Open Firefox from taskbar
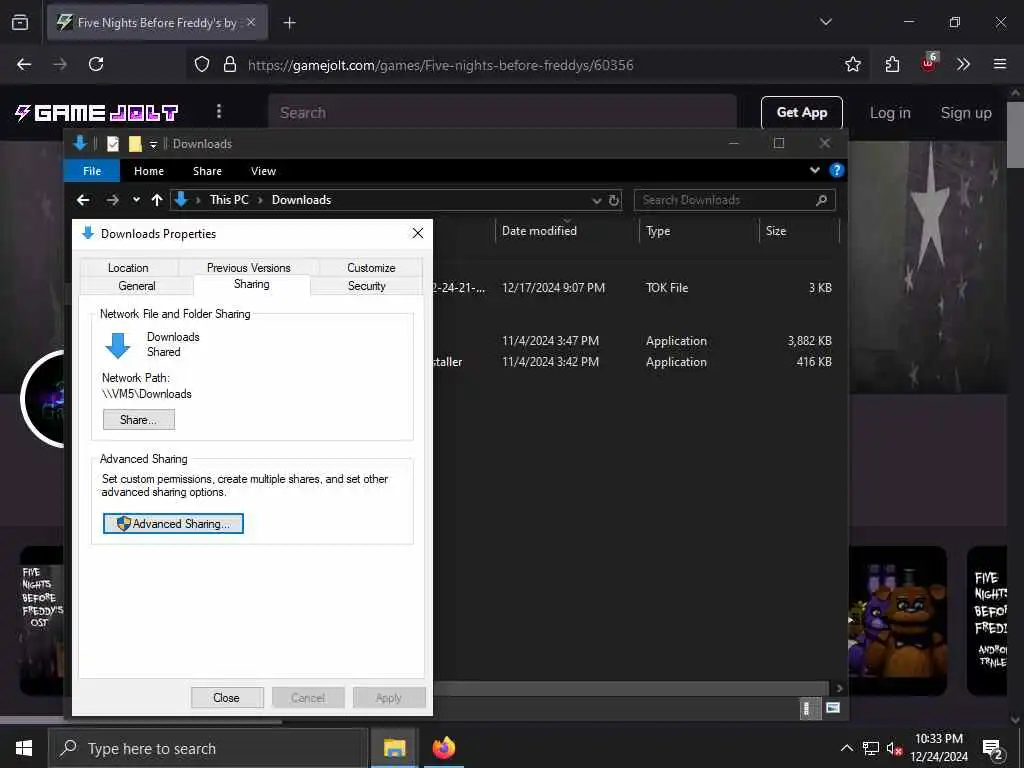This screenshot has height=768, width=1024. (x=443, y=748)
